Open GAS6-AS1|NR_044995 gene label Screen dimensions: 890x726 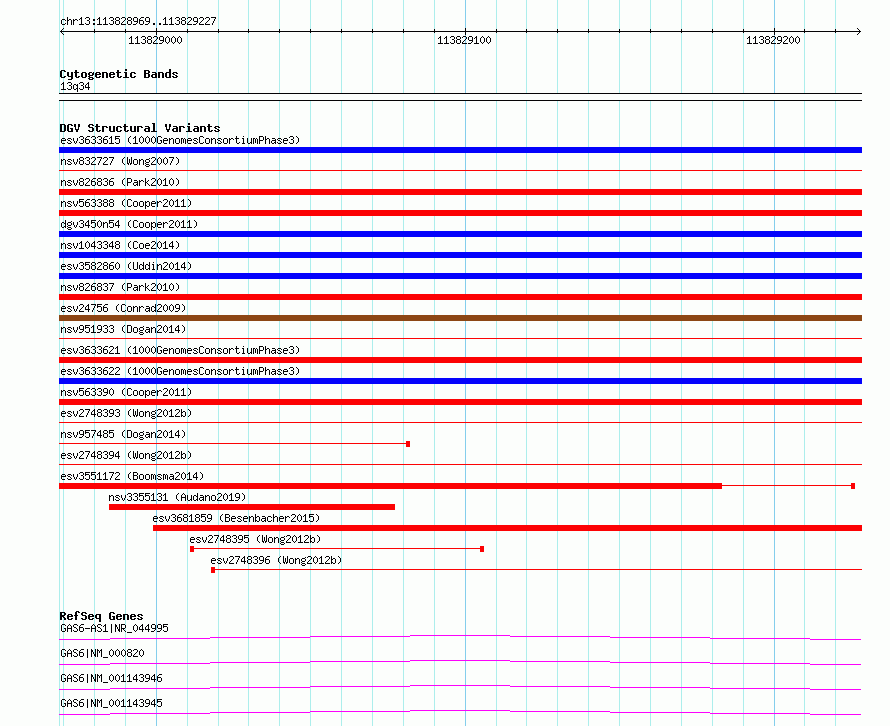tap(114, 628)
